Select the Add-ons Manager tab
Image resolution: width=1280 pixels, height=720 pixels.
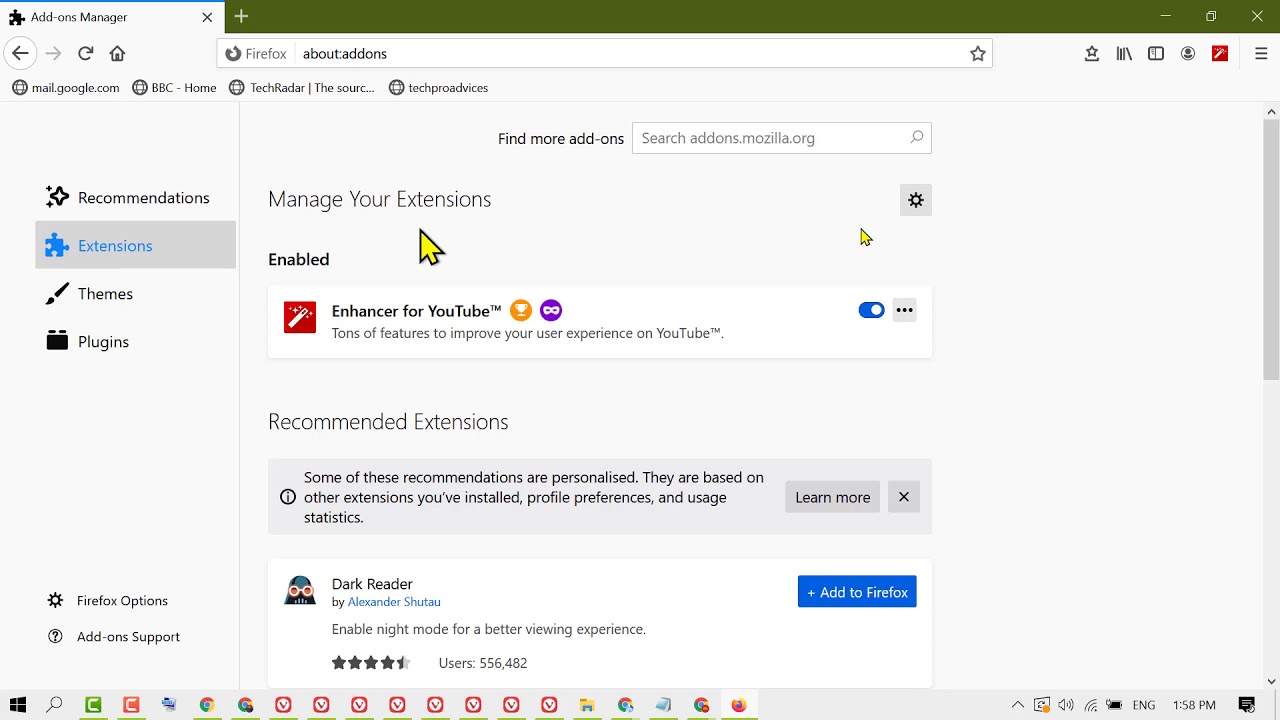point(110,17)
